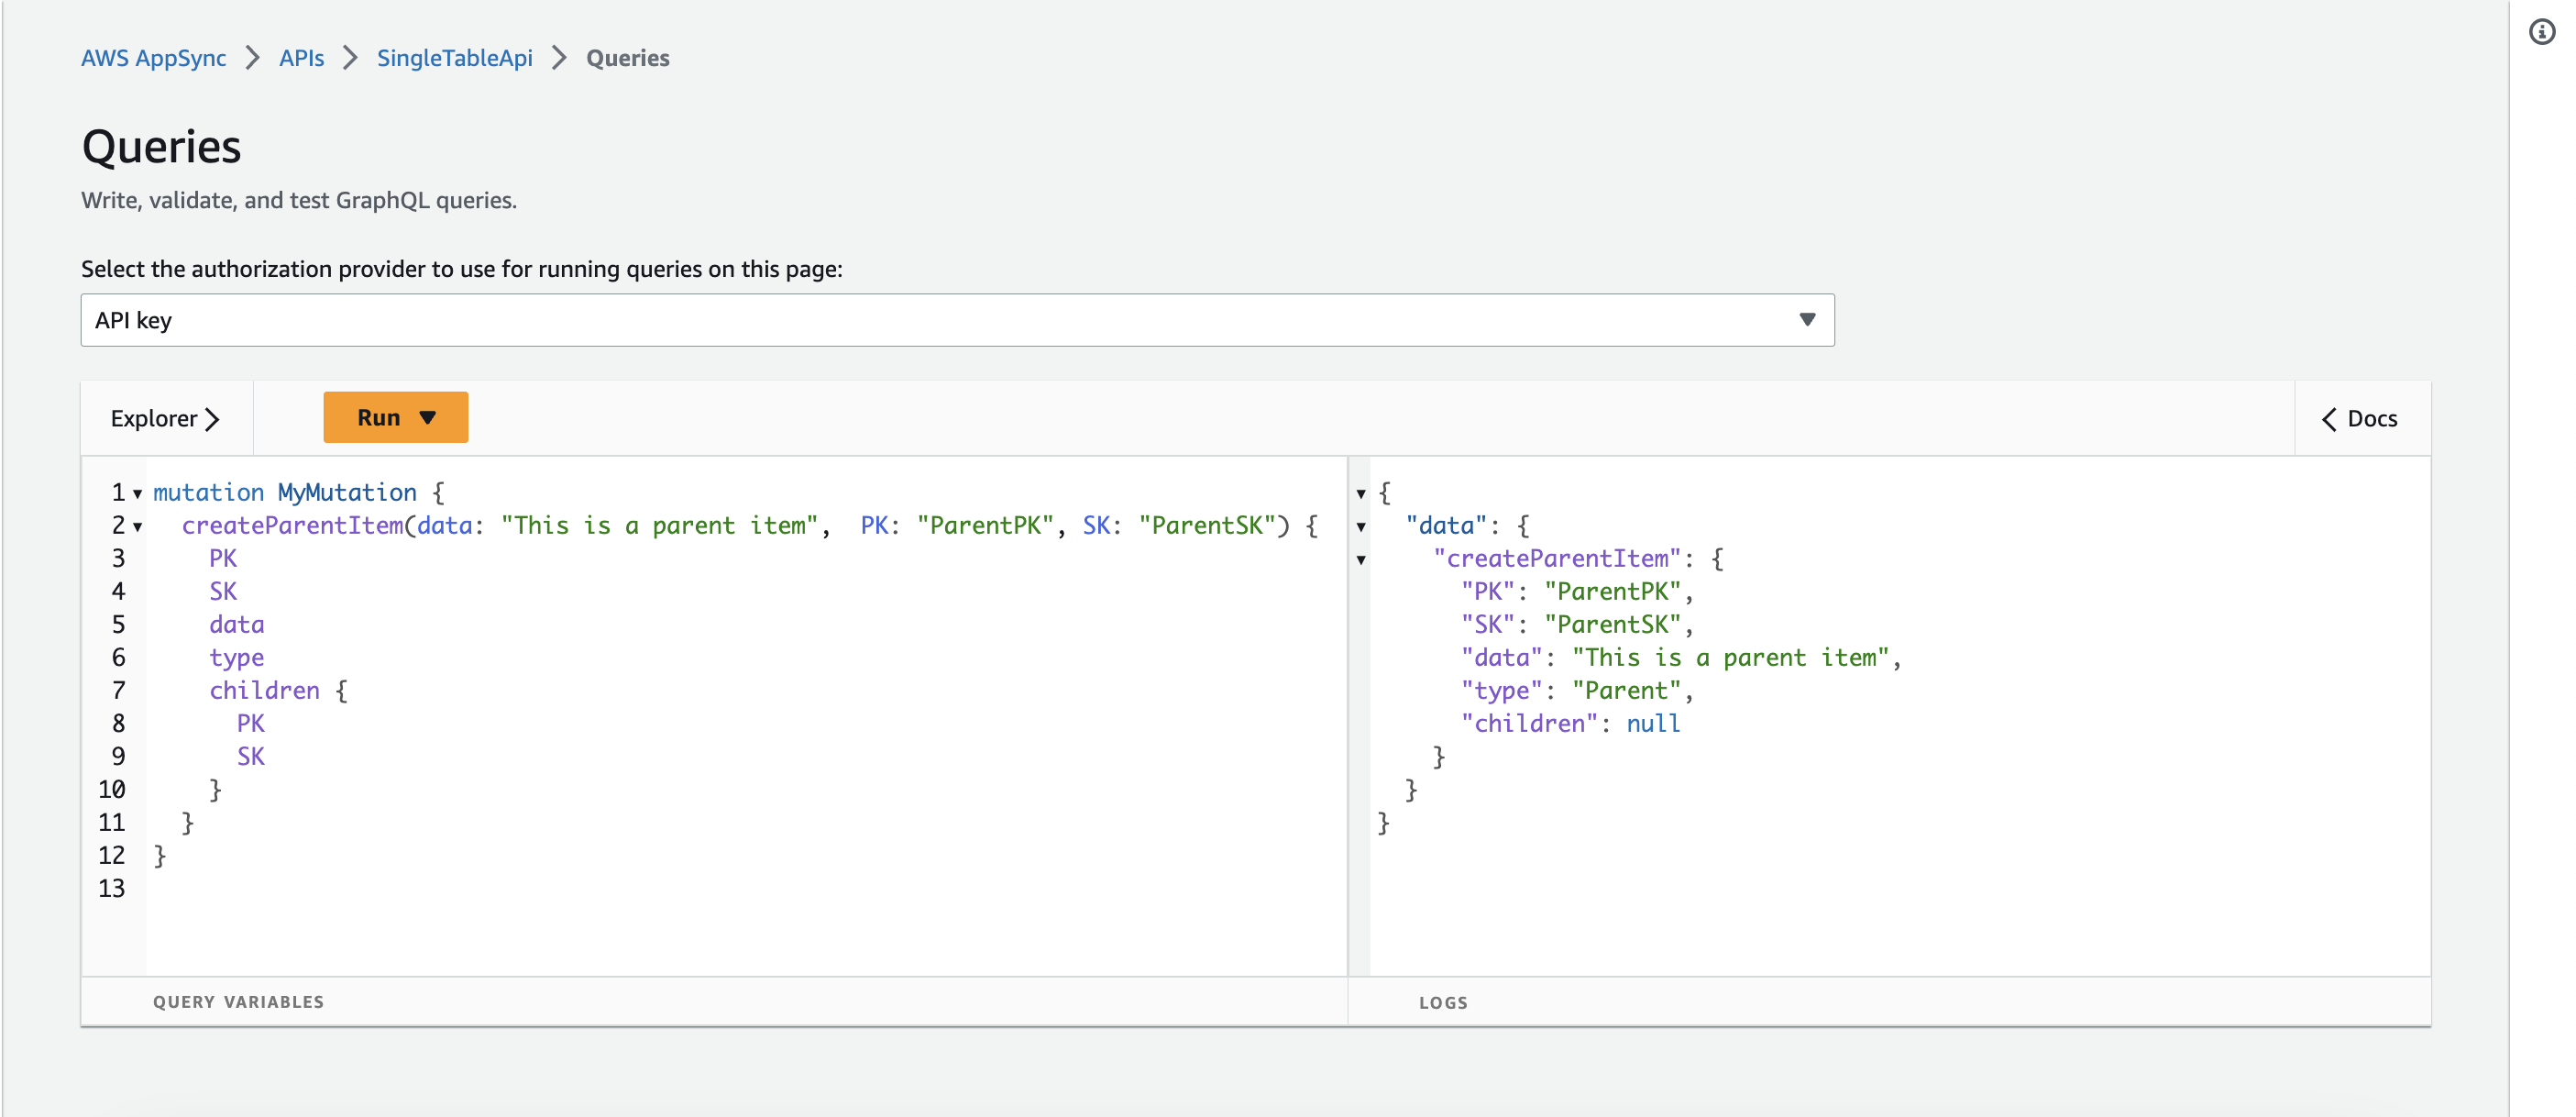Go to the APIs breadcrumb link
Viewport: 2576px width, 1117px height.
[301, 58]
